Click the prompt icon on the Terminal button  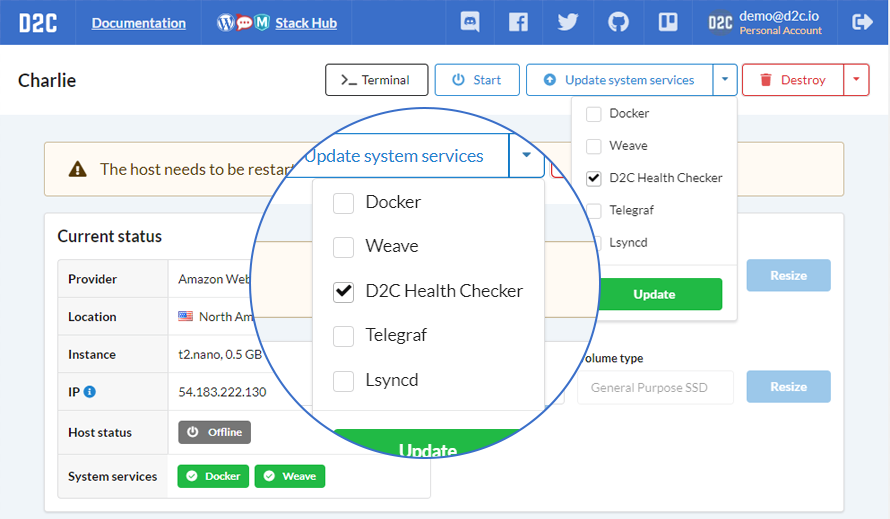[349, 80]
